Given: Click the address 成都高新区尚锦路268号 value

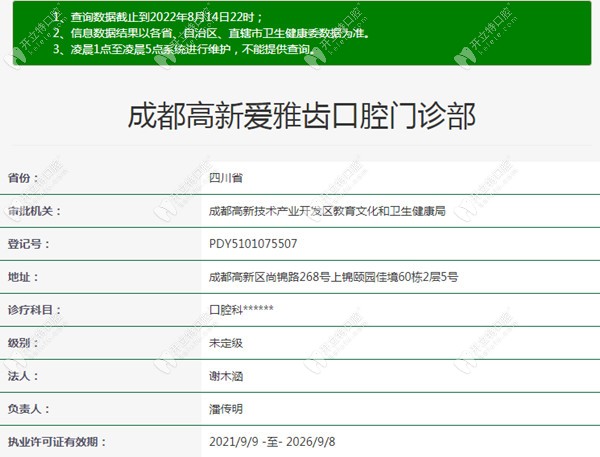Looking at the screenshot, I should 333,277.
